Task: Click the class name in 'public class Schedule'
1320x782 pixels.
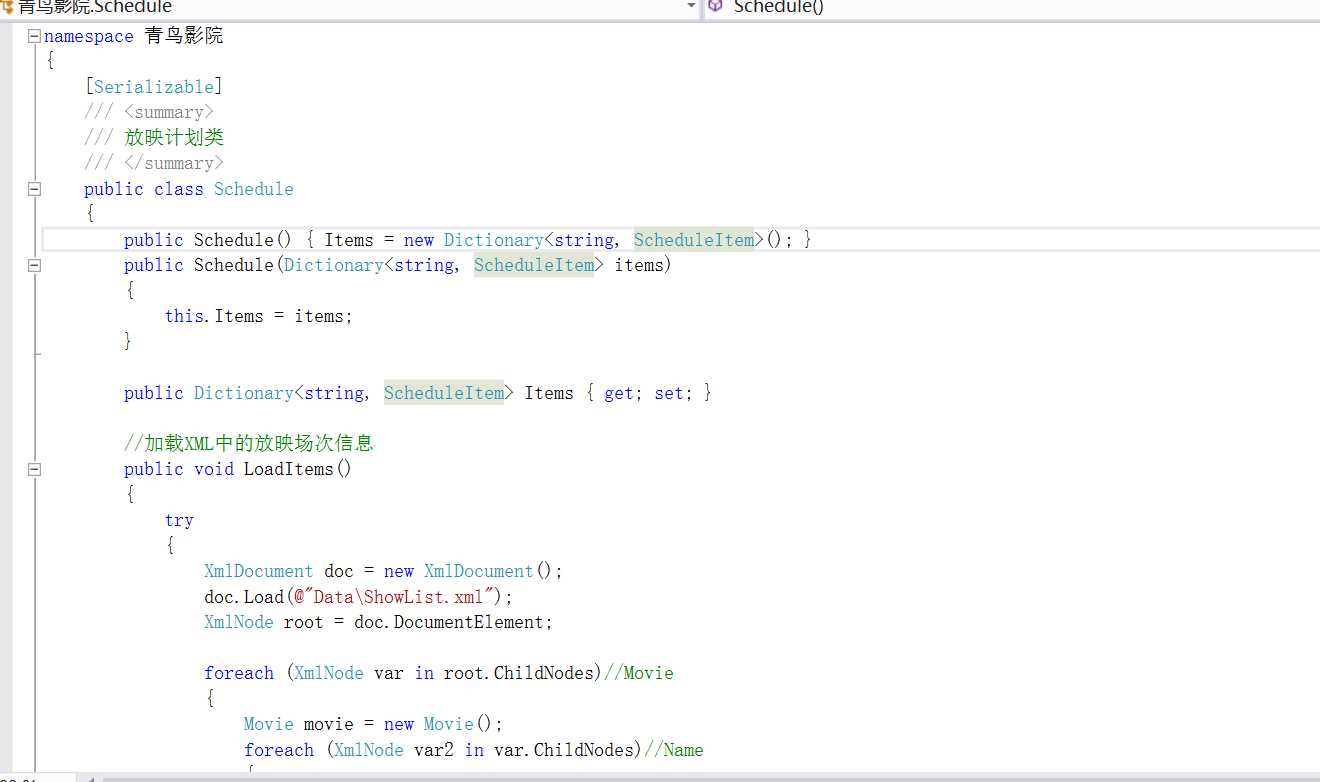Action: 254,189
